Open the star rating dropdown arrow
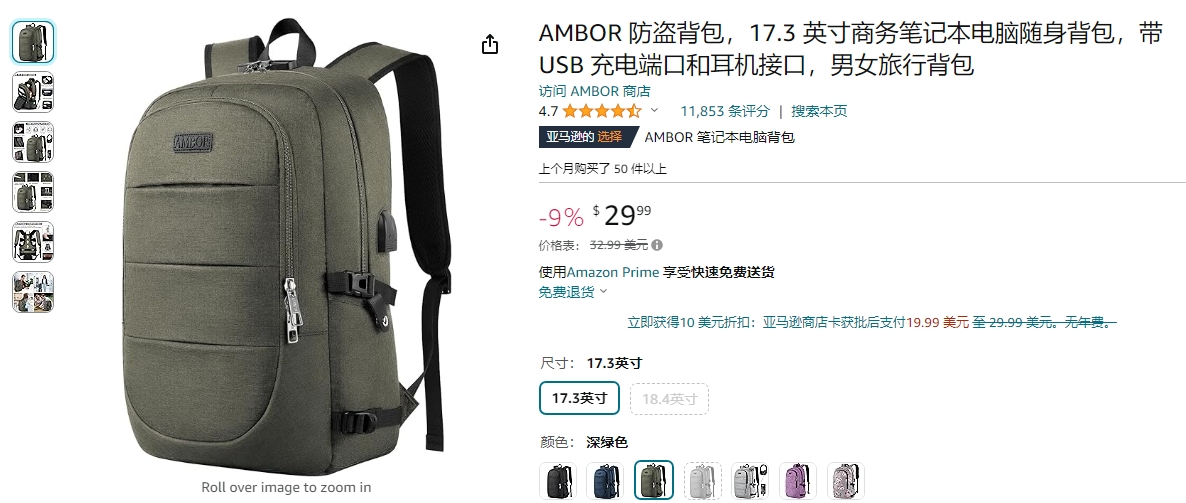The height and width of the screenshot is (503, 1186). point(654,110)
